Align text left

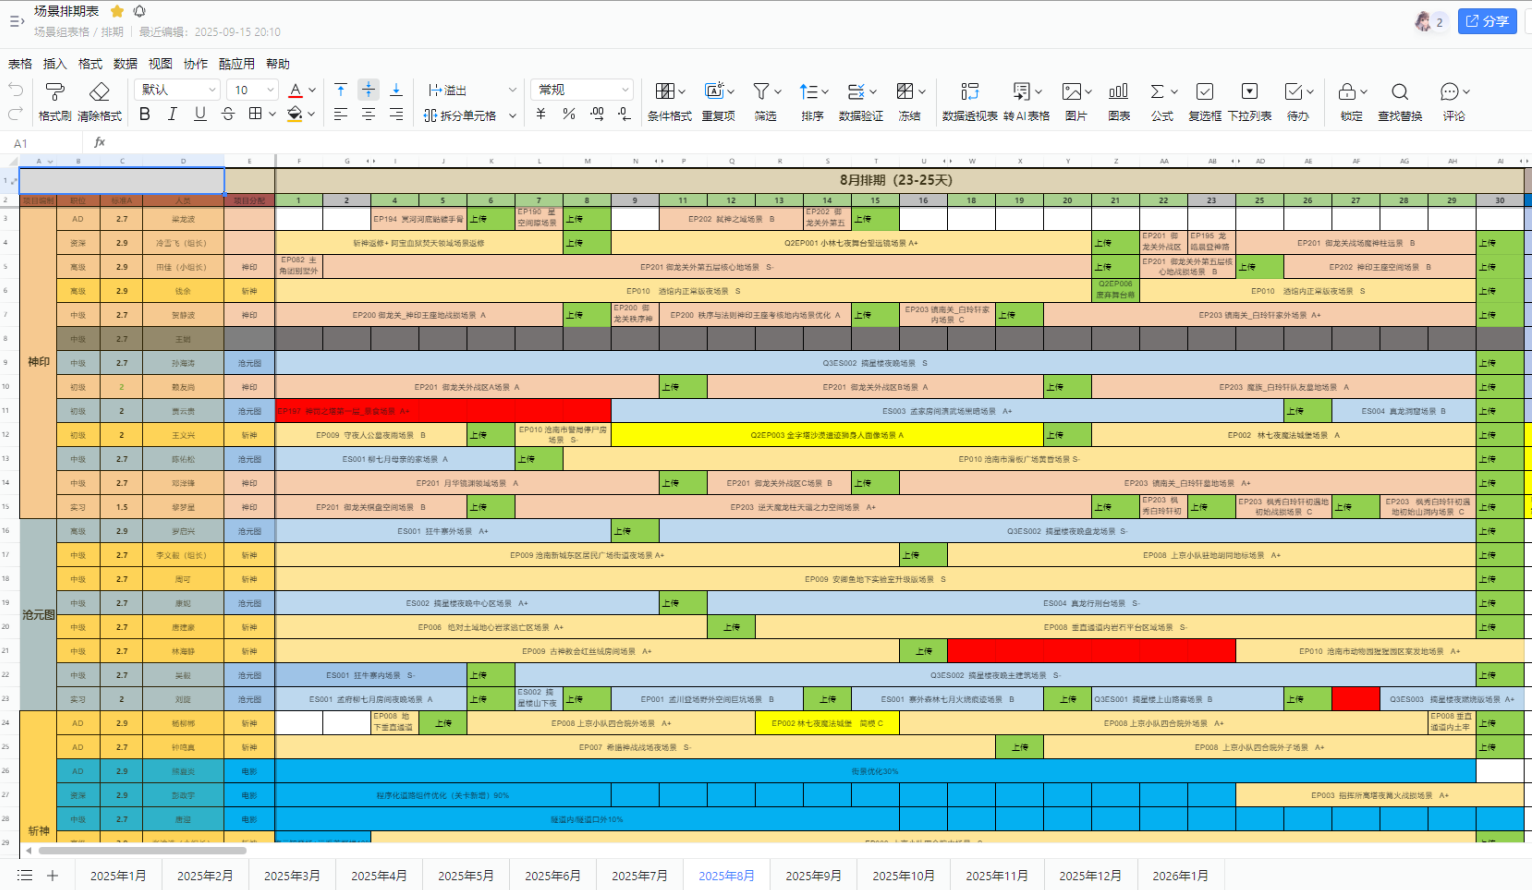pyautogui.click(x=341, y=115)
